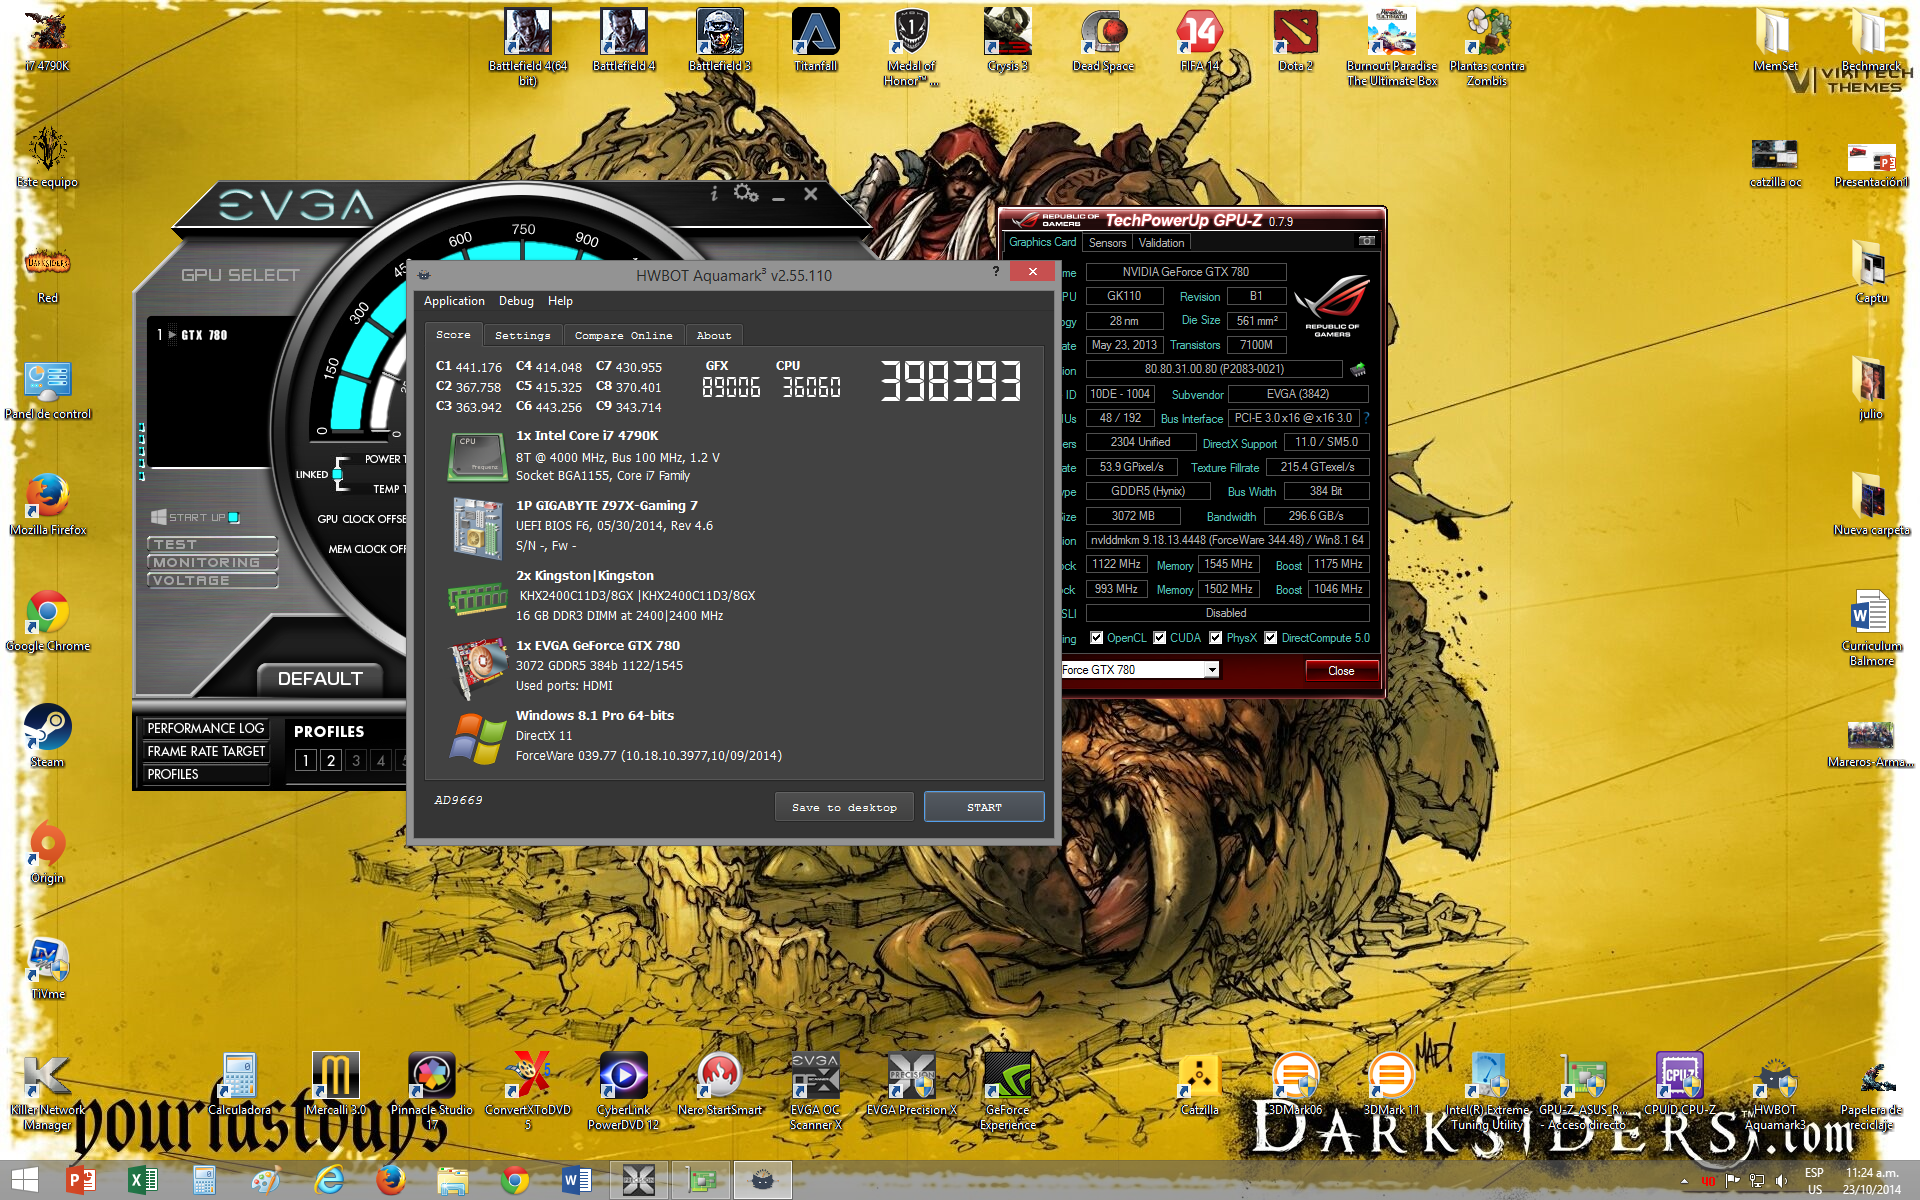Open Dead Space desktop shortcut
The image size is (1920, 1200).
click(1103, 41)
